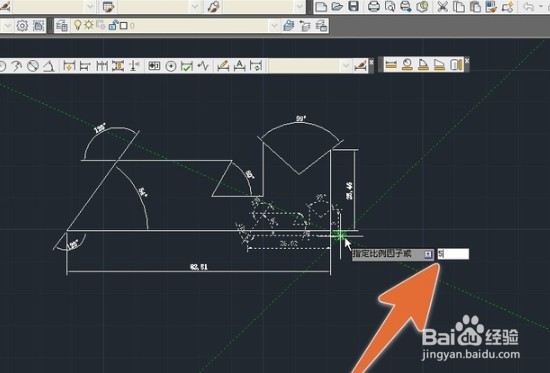The width and height of the screenshot is (550, 373).
Task: Select the Volume measure tool
Action: point(456,65)
